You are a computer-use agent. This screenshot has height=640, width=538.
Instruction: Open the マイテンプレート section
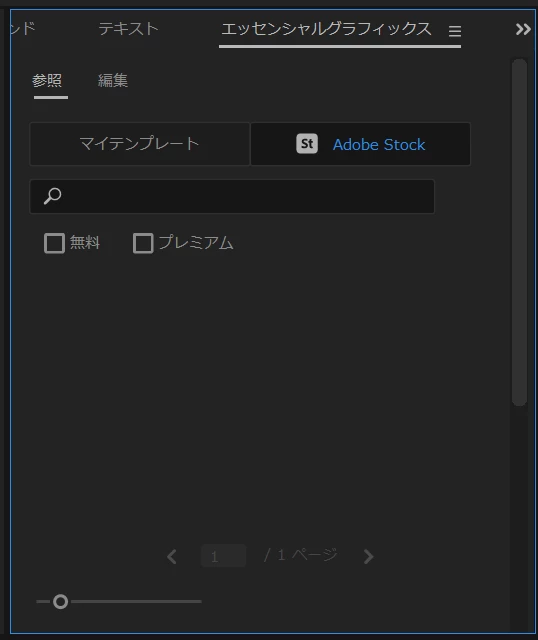click(x=140, y=144)
